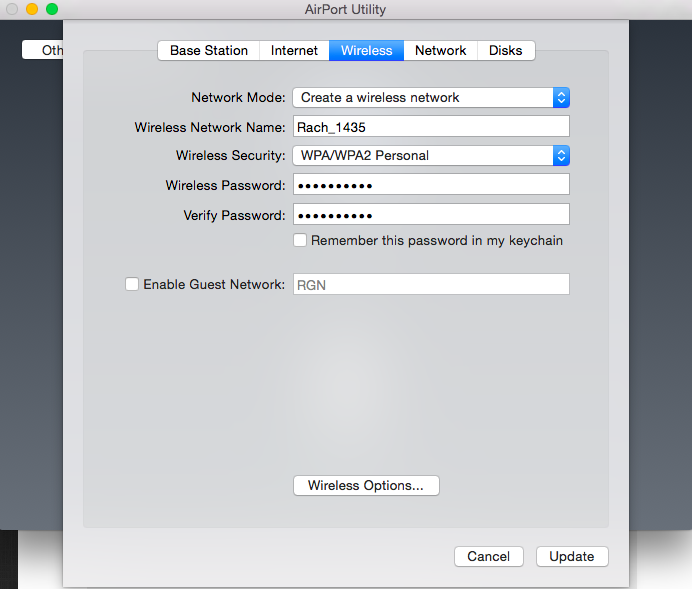Enable Remember this password in my keychain

(x=300, y=240)
